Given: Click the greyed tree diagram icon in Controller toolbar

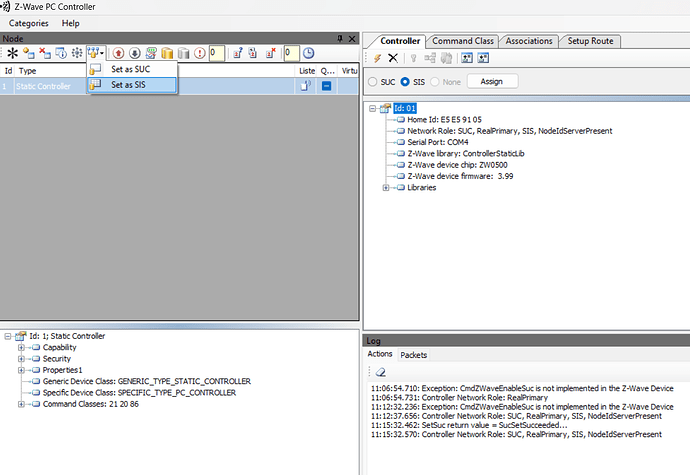Looking at the screenshot, I should click(x=430, y=58).
